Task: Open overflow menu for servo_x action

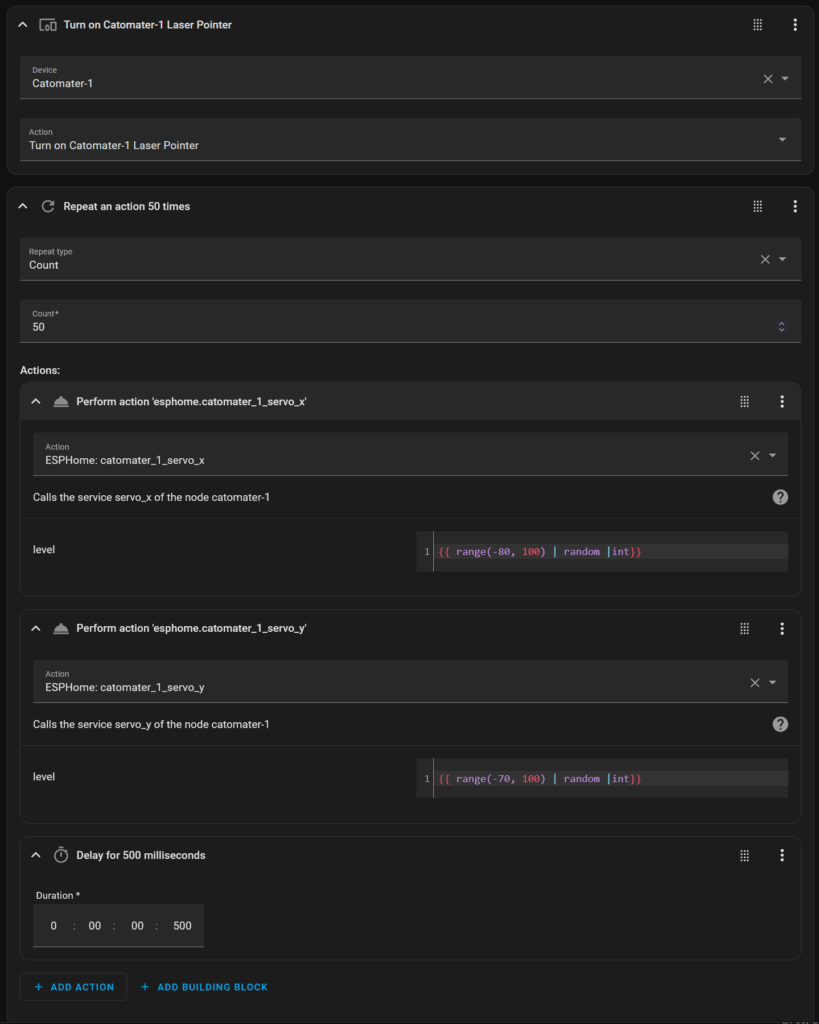Action: coord(782,402)
